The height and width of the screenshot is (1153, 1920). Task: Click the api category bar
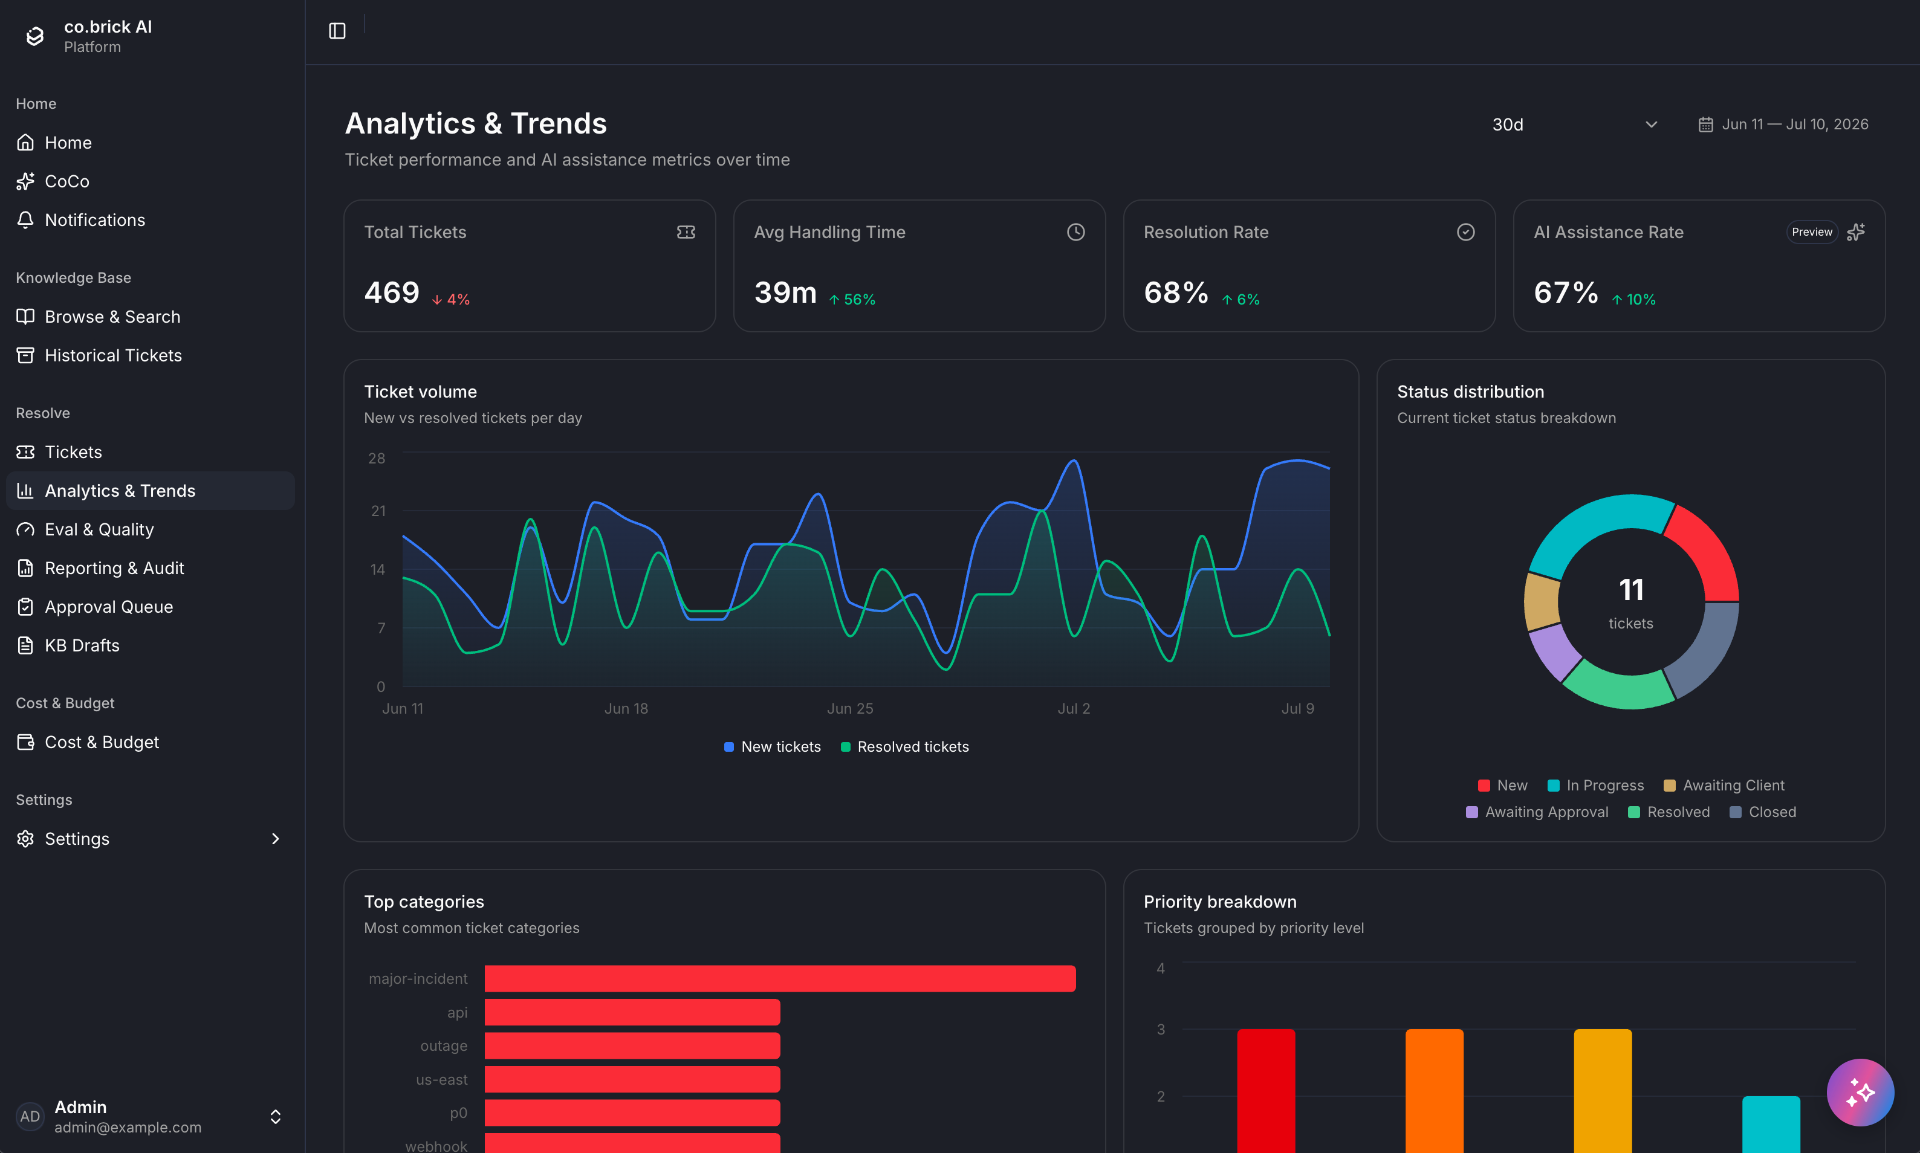(x=632, y=1012)
